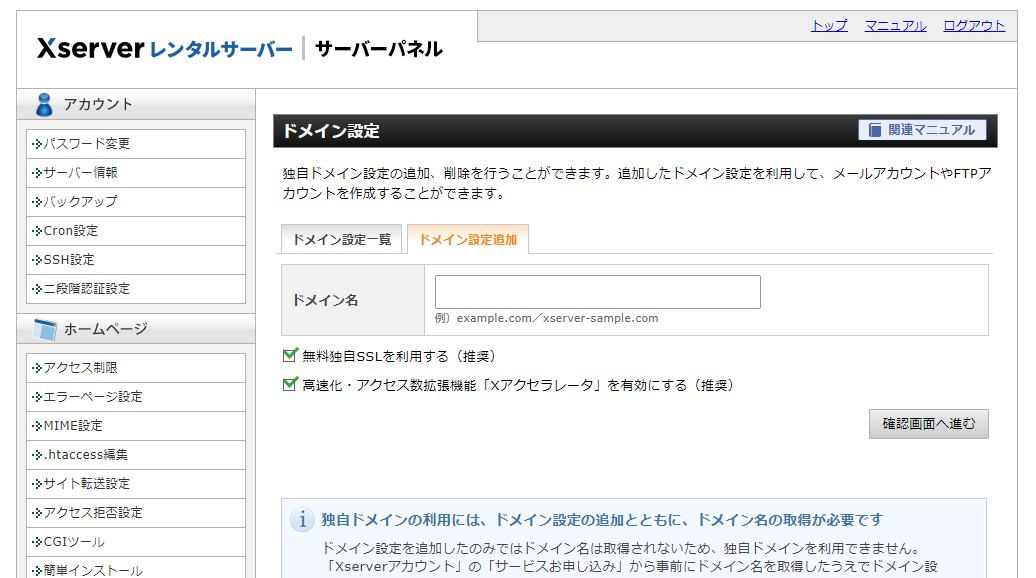
Task: Click the person icon beside アカウント
Action: [x=42, y=103]
